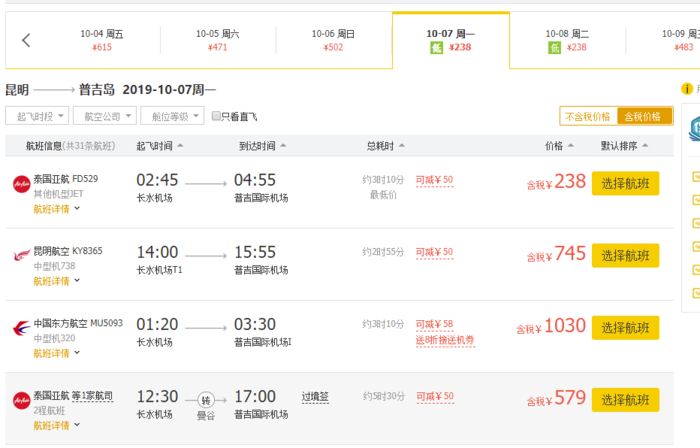The height and width of the screenshot is (448, 700).
Task: Enable the 只看直飞 checkbox
Action: tap(217, 116)
